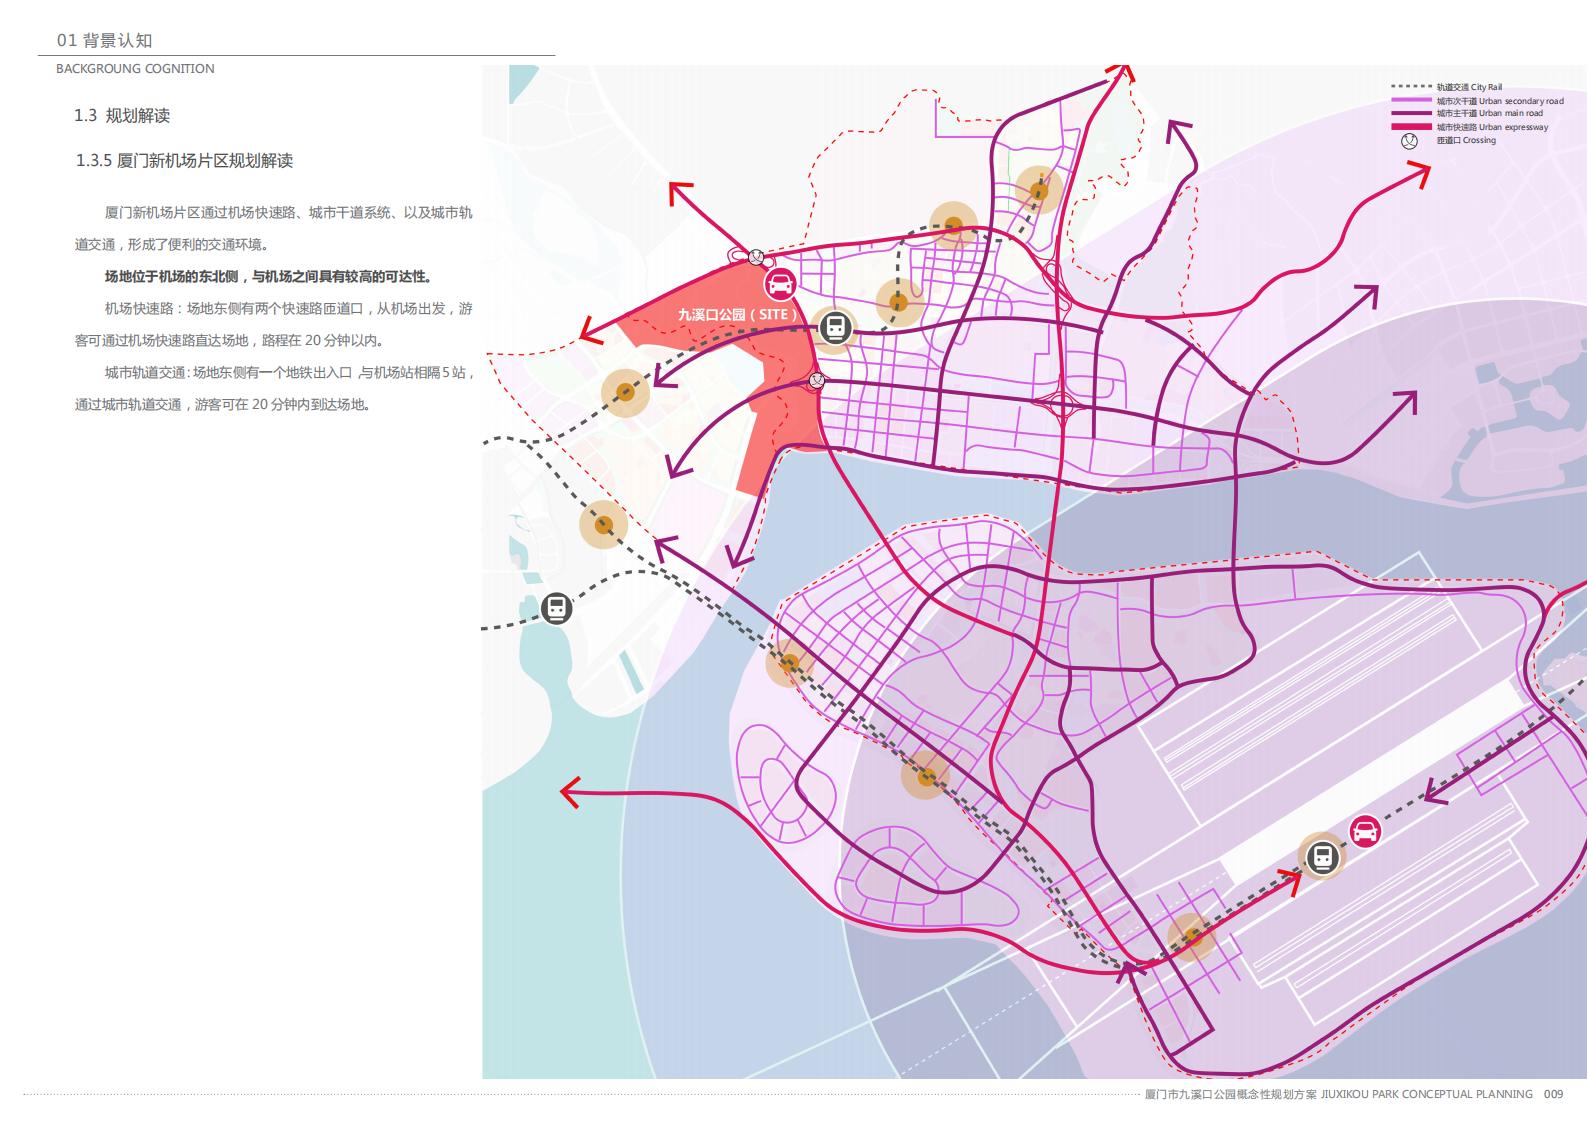The height and width of the screenshot is (1123, 1587).
Task: Click the Urban expressway color swatch
Action: click(x=1412, y=127)
